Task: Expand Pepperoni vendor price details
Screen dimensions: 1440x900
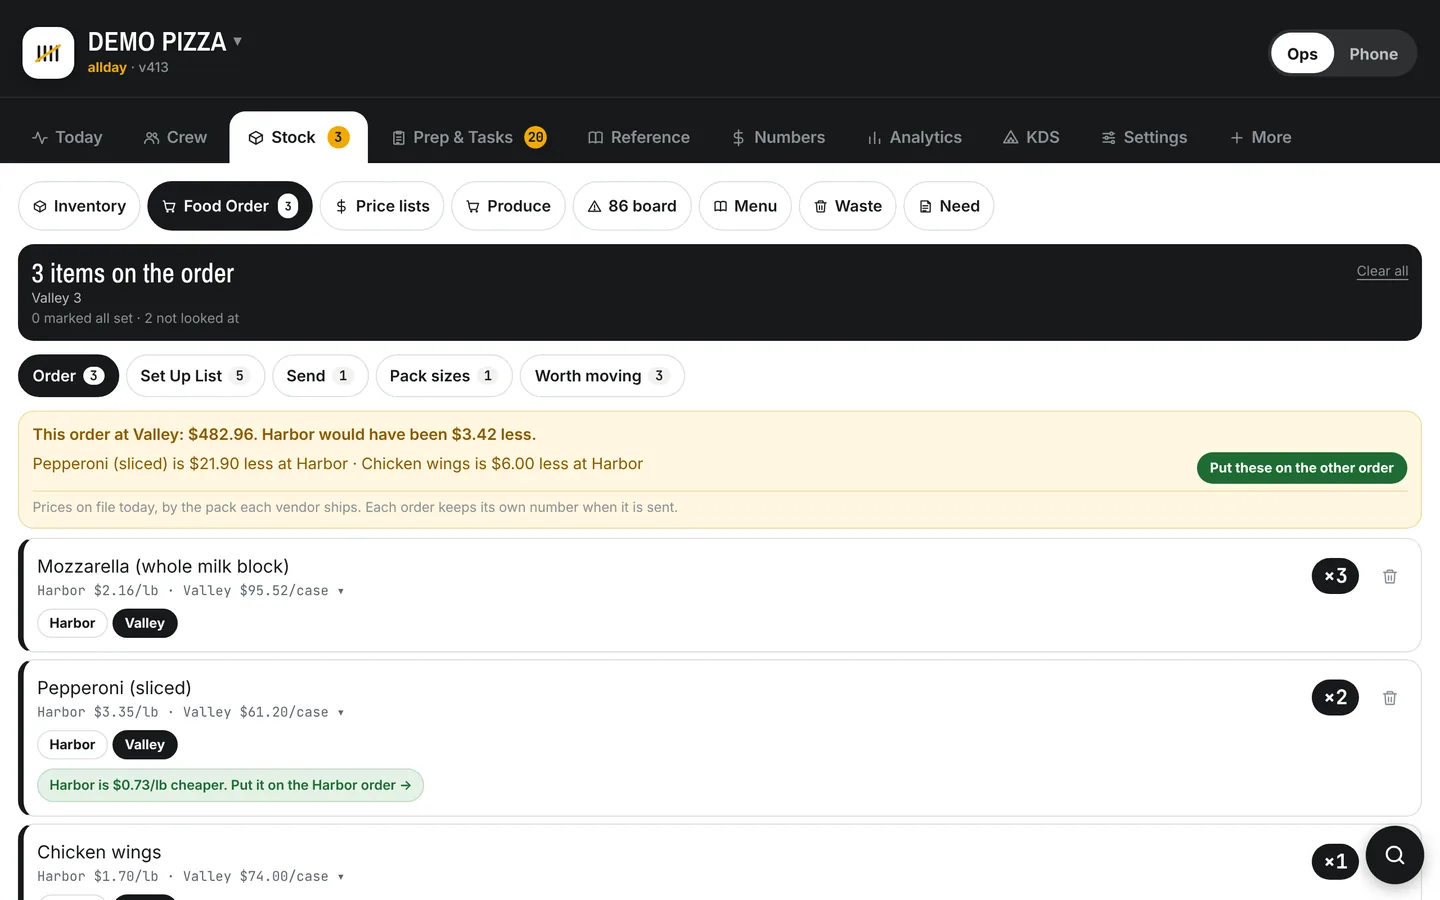Action: click(191, 713)
